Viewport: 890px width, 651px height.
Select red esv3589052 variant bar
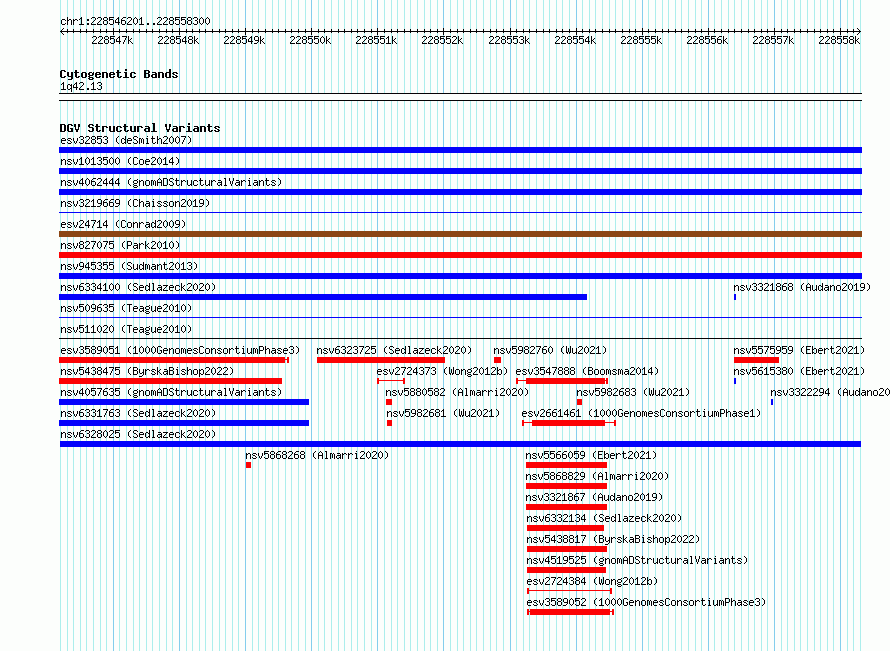point(570,612)
